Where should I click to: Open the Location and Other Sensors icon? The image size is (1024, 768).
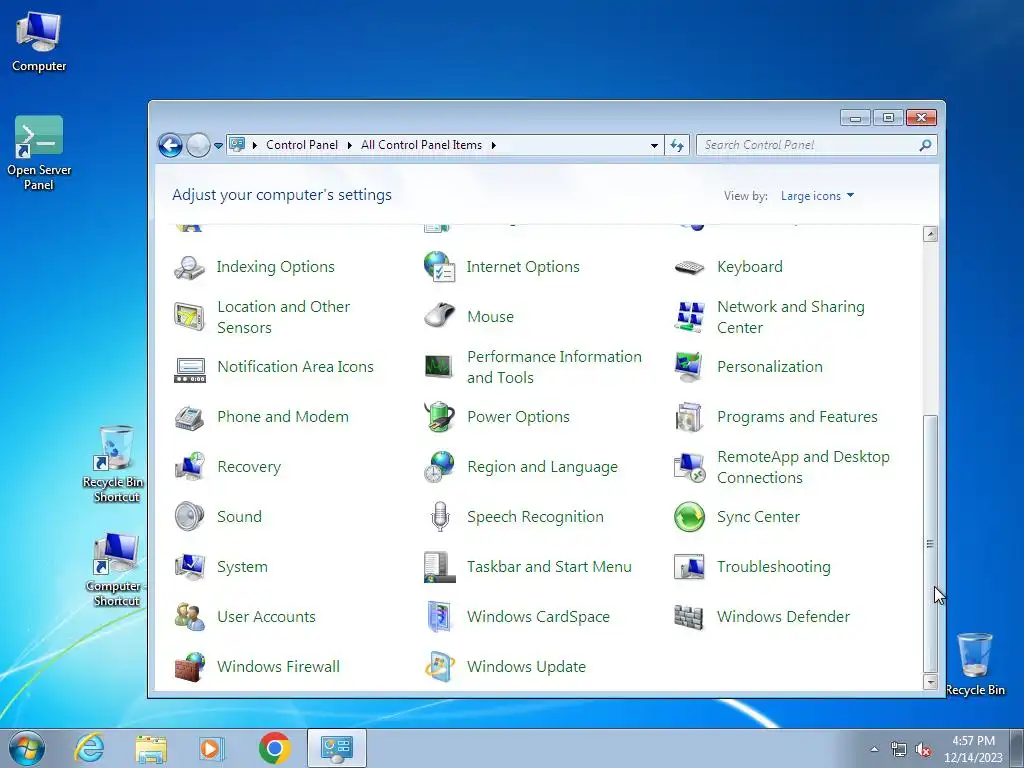(x=189, y=317)
